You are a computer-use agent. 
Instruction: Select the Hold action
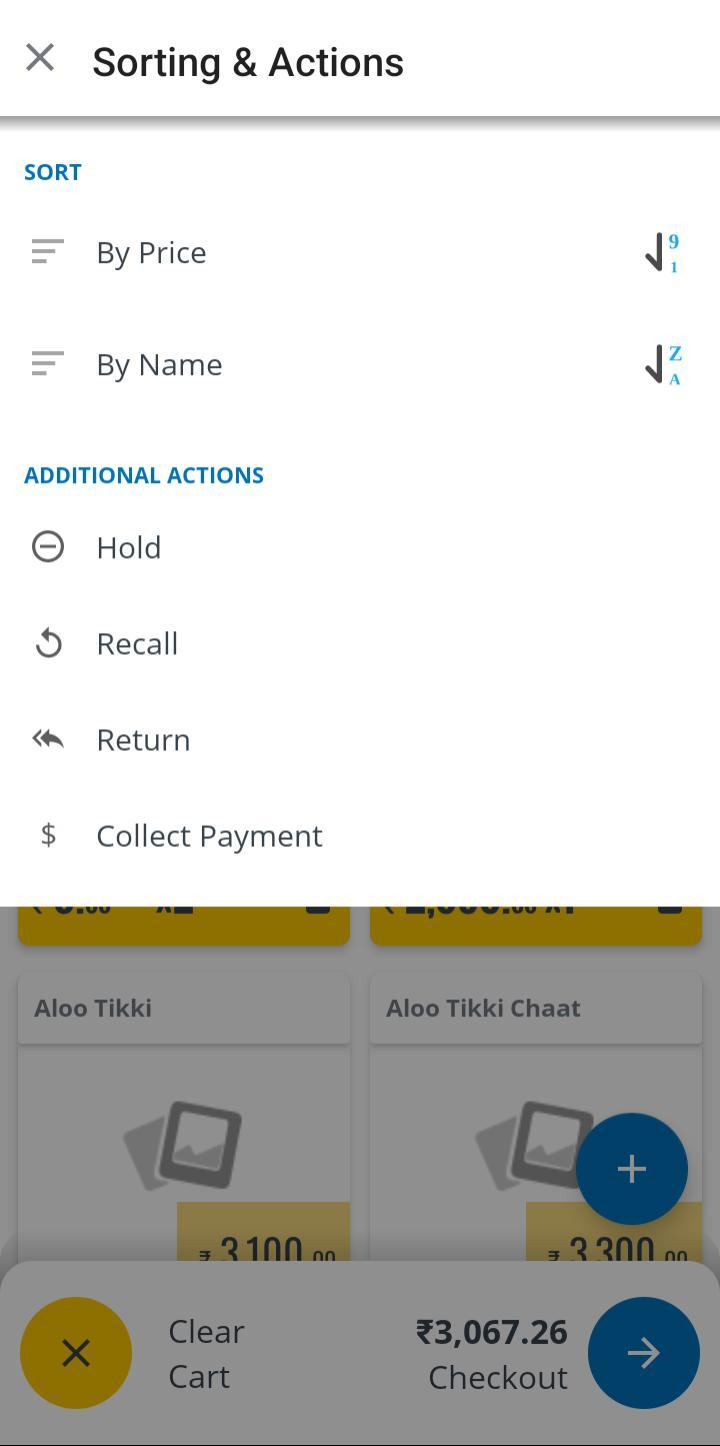[x=129, y=548]
